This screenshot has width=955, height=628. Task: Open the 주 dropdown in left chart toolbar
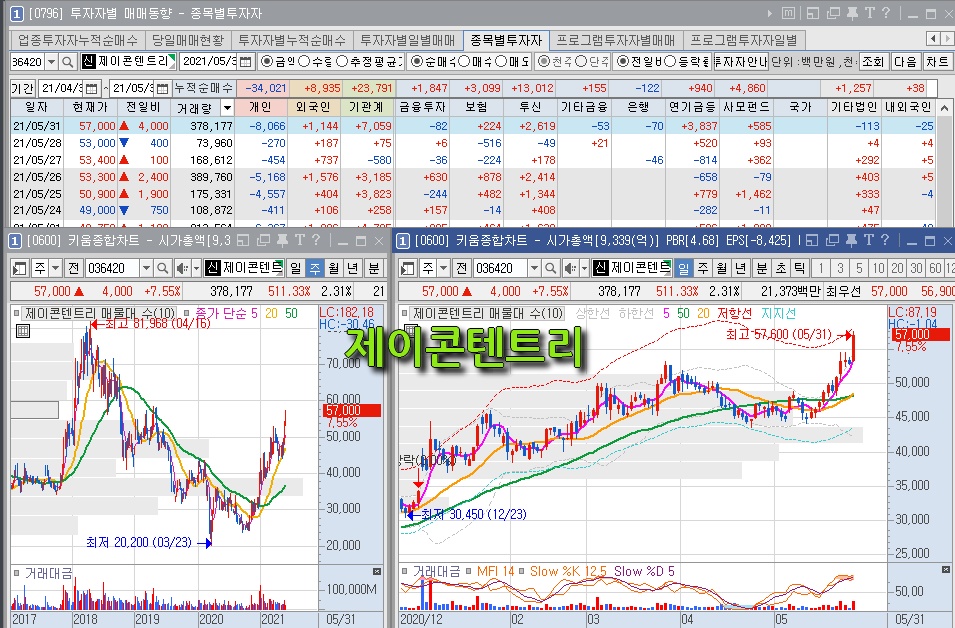(x=55, y=268)
